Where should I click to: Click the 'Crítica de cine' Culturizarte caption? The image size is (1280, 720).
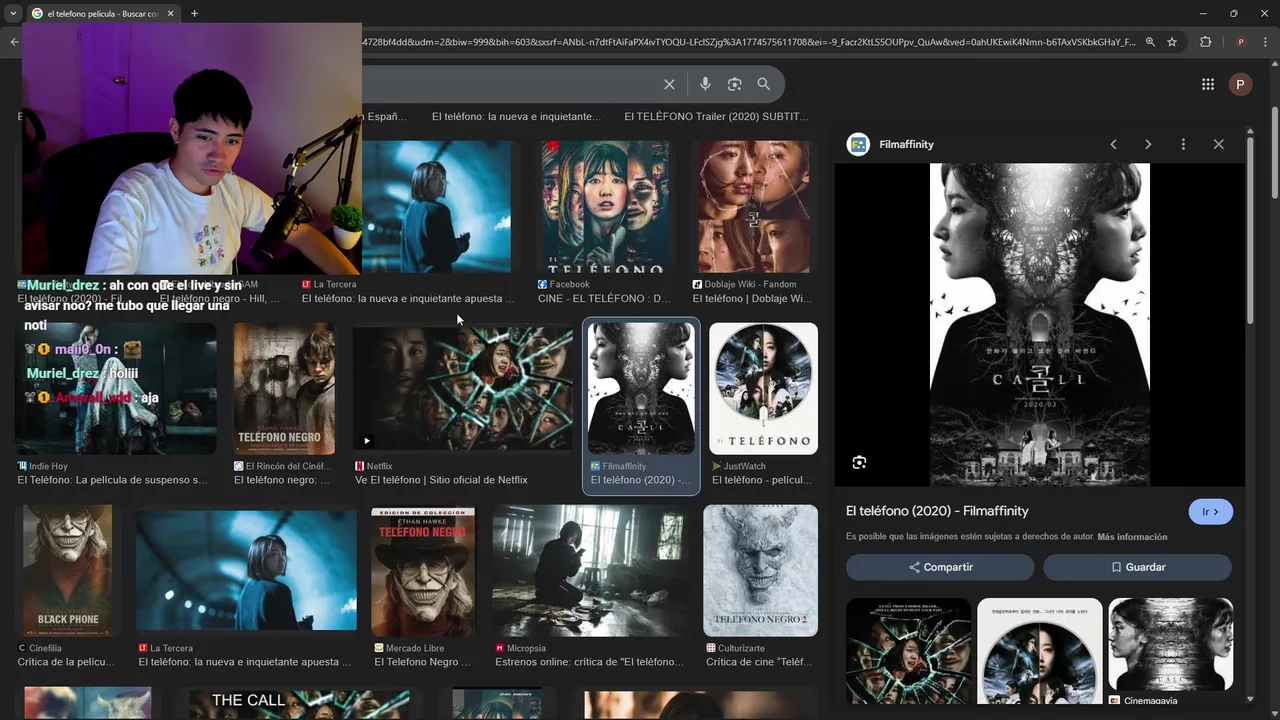(x=759, y=662)
